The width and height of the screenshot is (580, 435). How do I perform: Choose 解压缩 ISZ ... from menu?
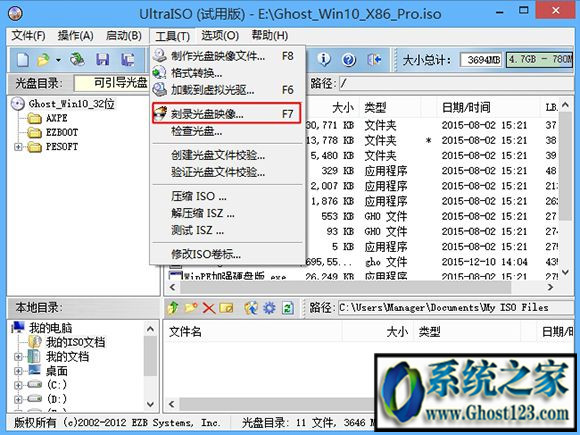click(x=227, y=213)
